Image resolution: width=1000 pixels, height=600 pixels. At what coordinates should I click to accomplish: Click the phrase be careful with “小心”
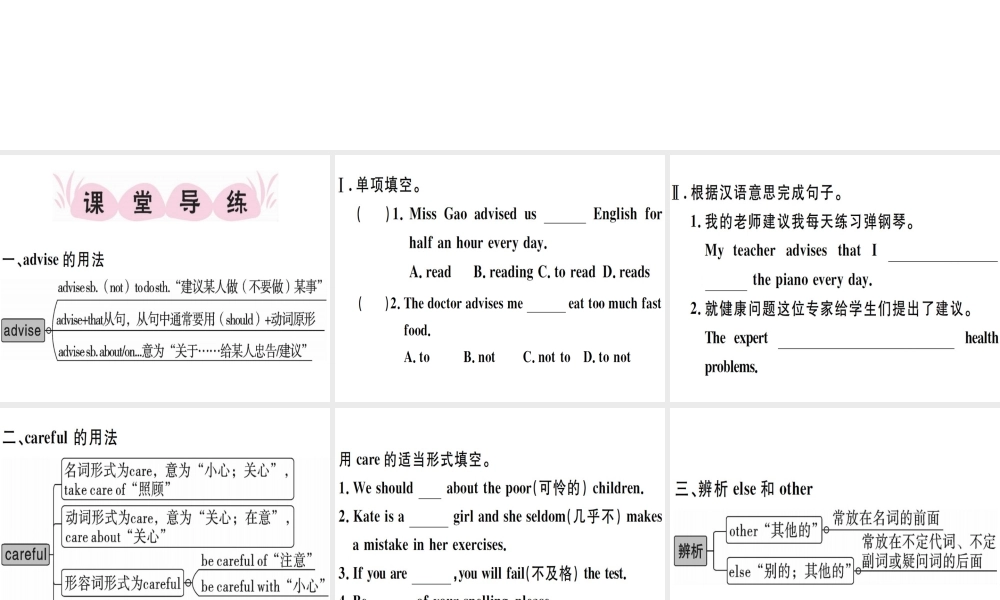[x=263, y=585]
